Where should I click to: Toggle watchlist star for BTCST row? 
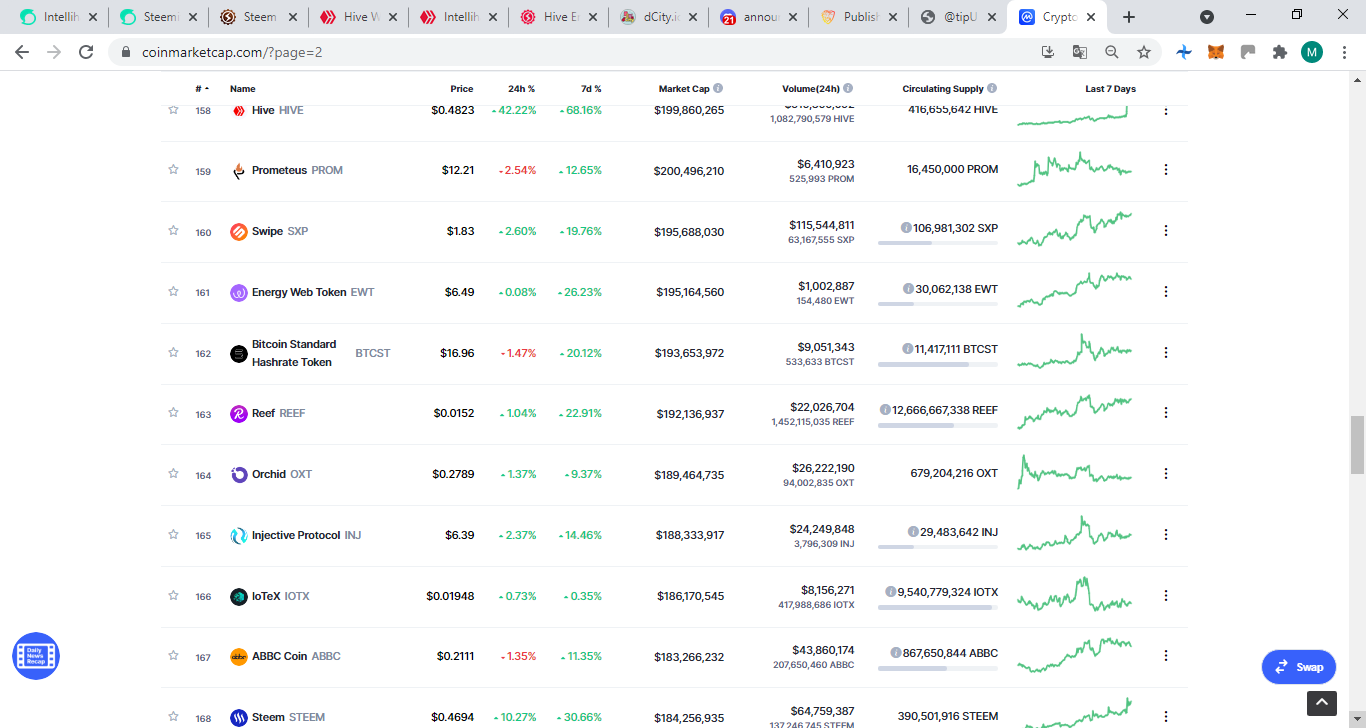coord(173,352)
